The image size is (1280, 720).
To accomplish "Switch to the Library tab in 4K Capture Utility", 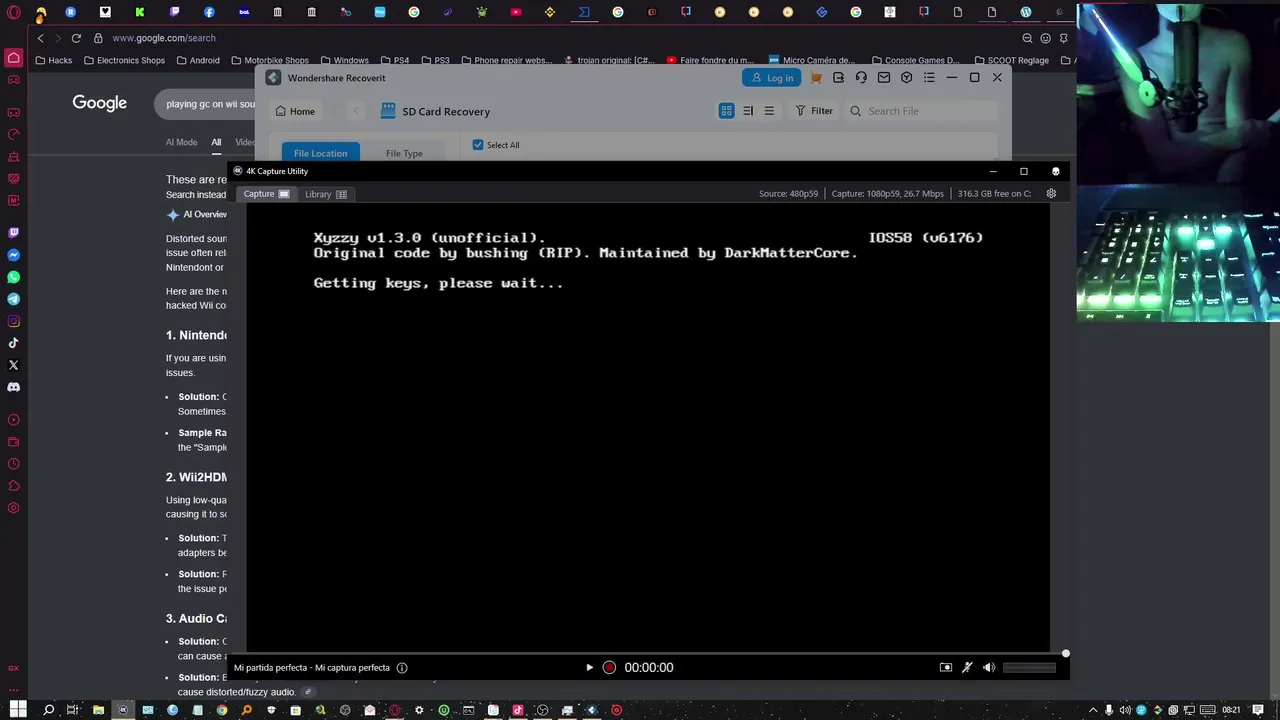I will [325, 194].
